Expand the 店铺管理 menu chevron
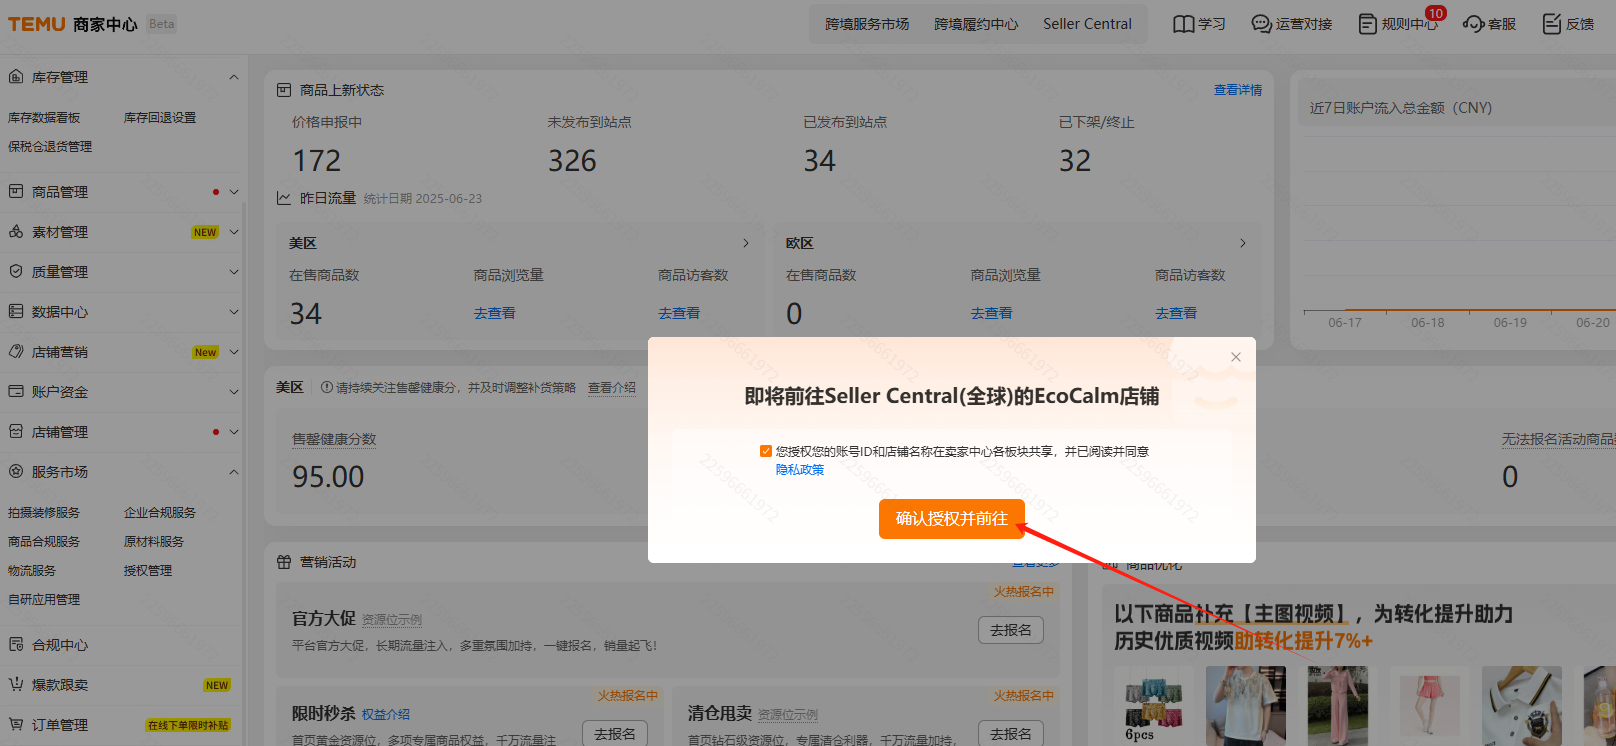1616x746 pixels. click(234, 431)
